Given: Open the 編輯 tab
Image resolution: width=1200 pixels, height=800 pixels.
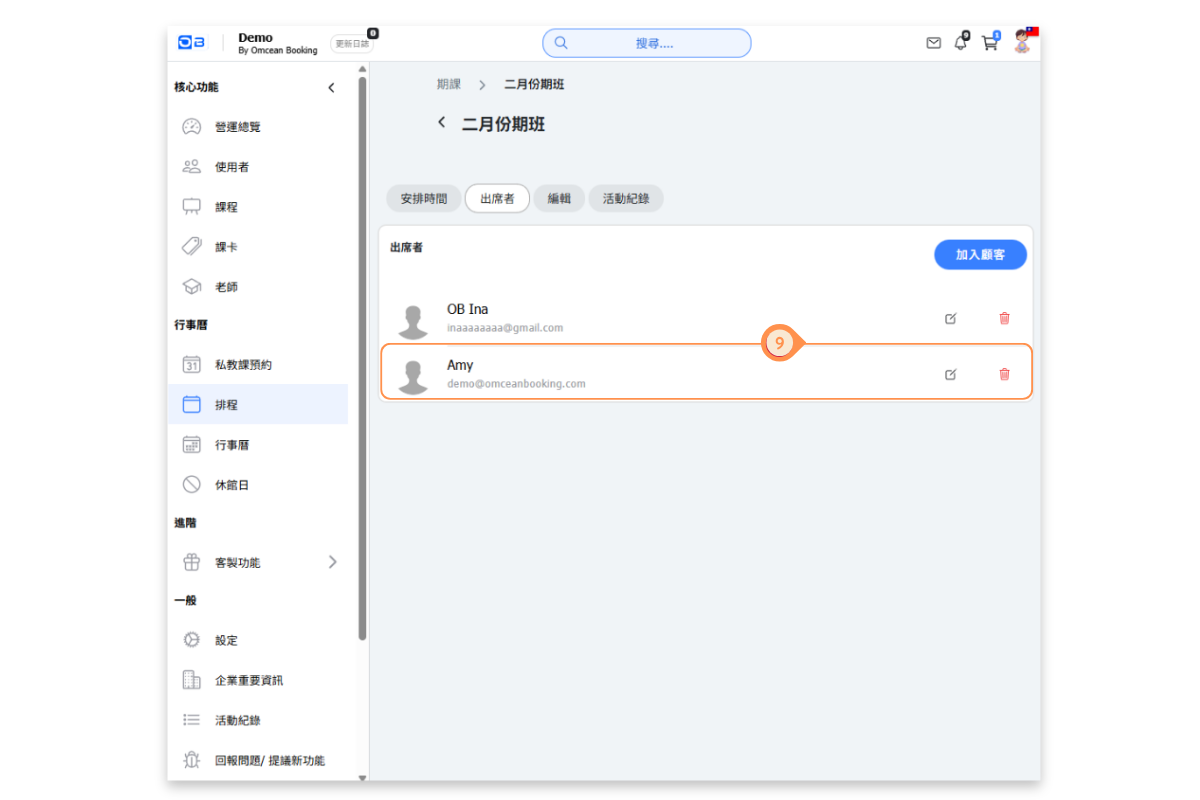Looking at the screenshot, I should click(559, 199).
